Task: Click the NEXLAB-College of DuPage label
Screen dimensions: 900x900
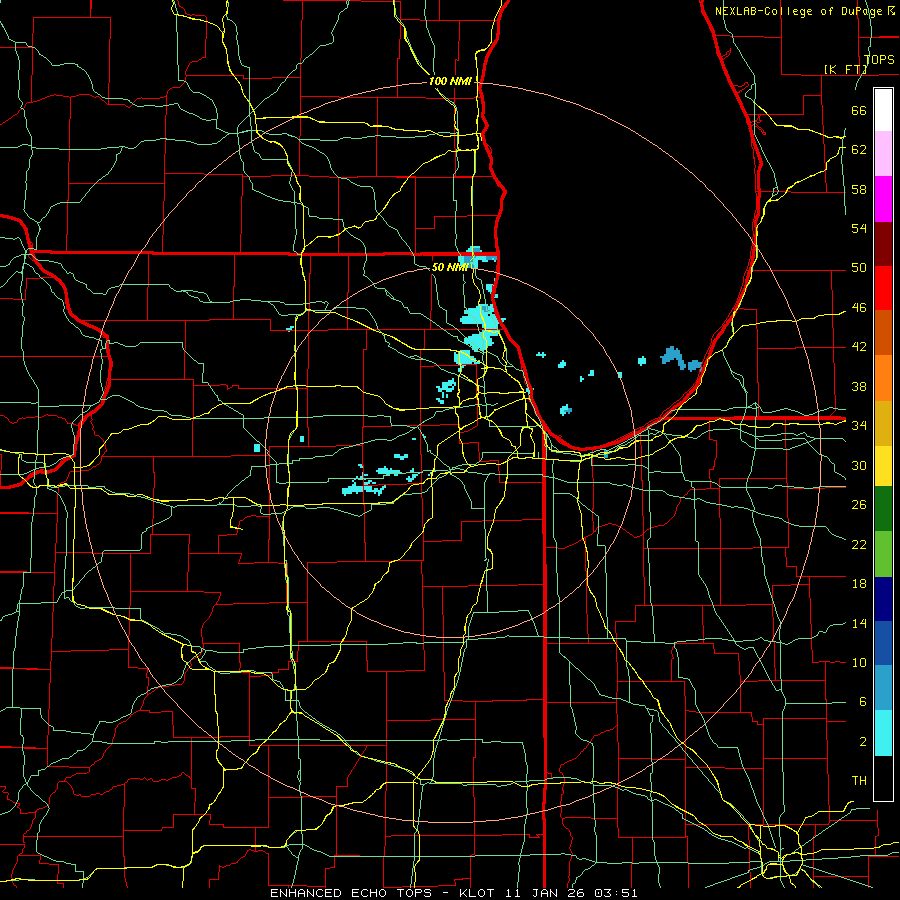Action: click(800, 11)
